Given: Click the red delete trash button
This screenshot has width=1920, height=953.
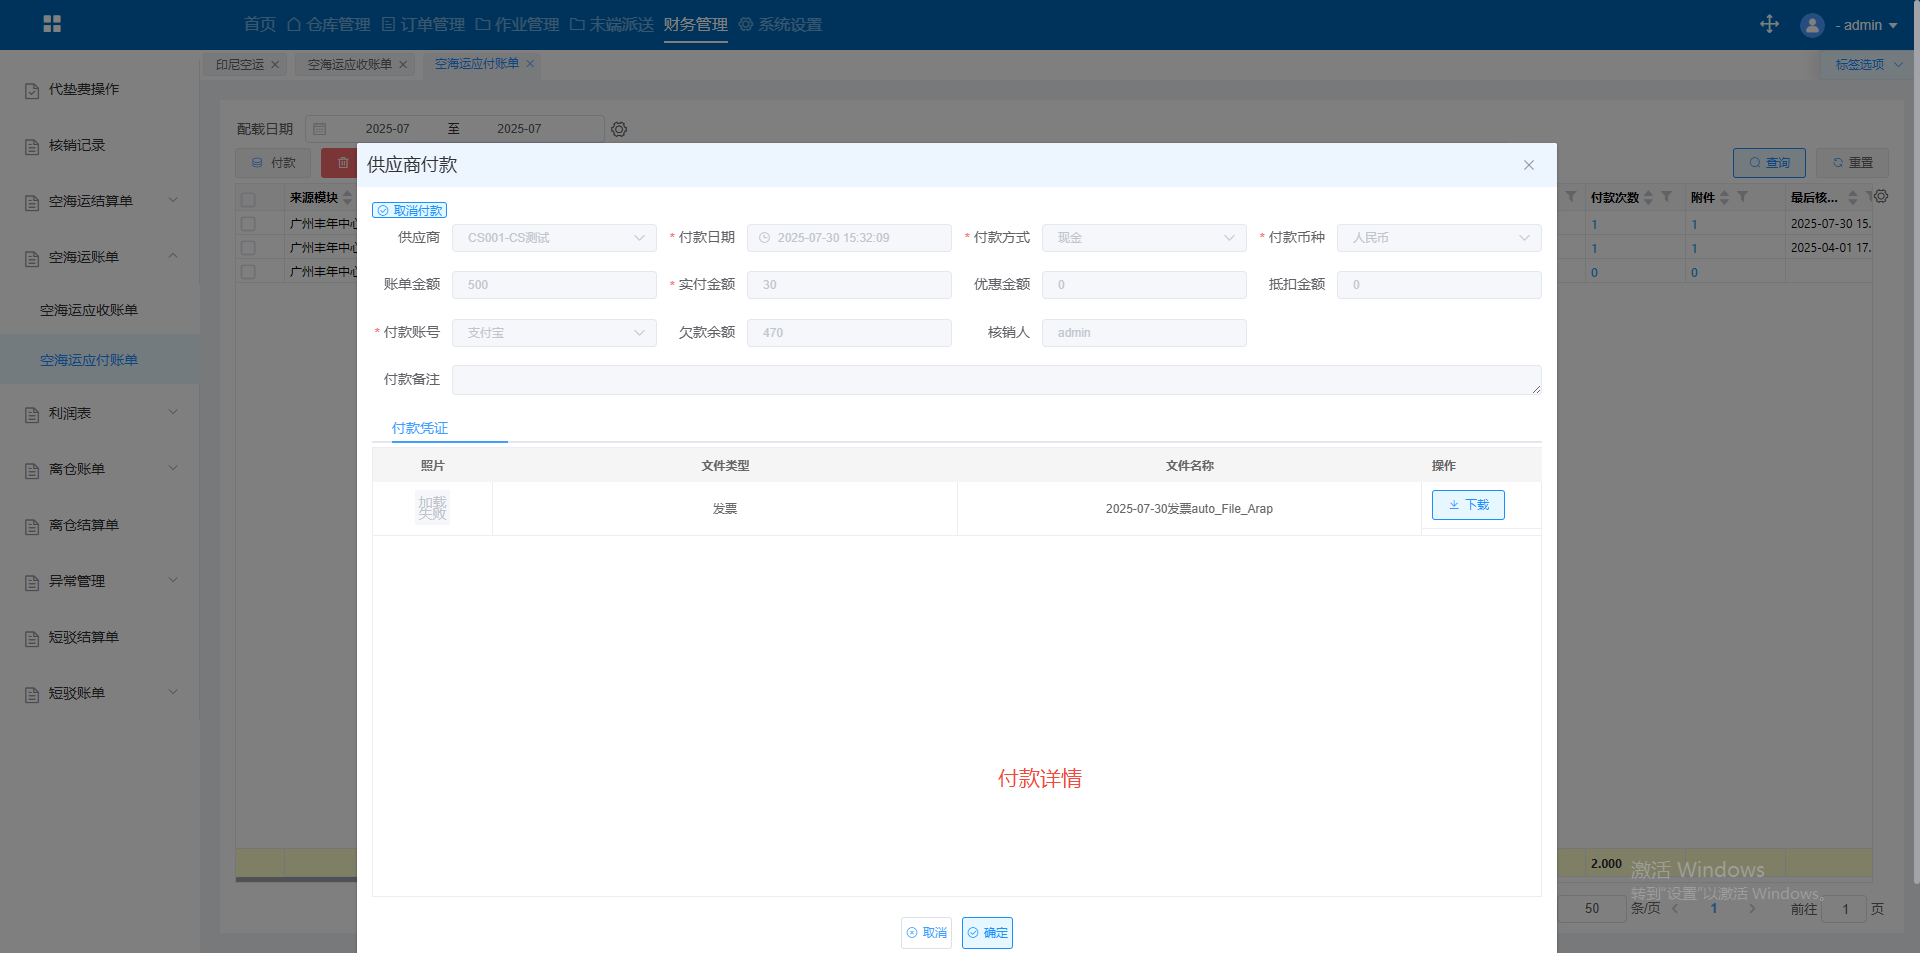Looking at the screenshot, I should tap(340, 163).
